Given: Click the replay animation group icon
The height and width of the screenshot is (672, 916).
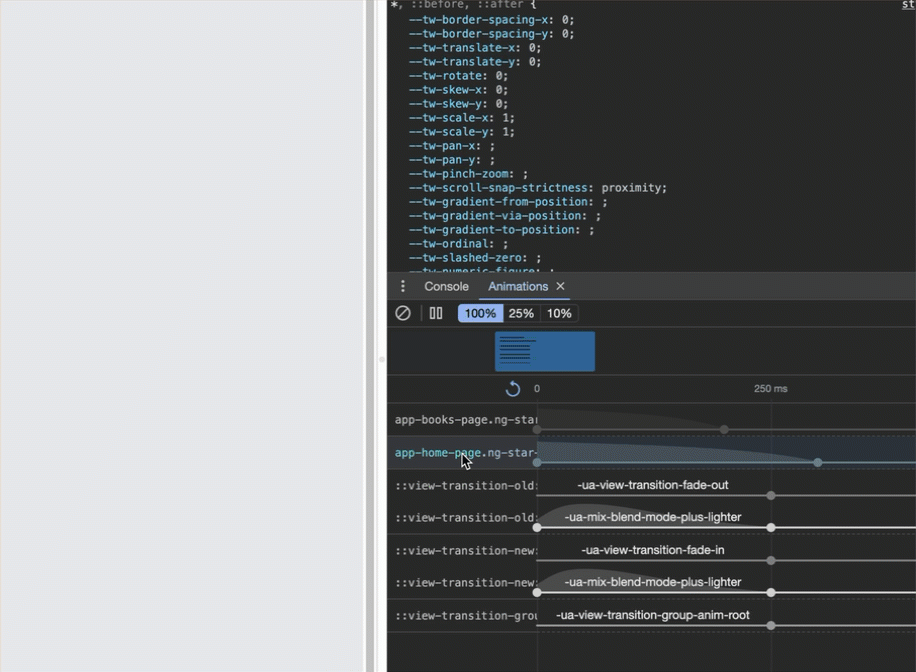Looking at the screenshot, I should click(513, 389).
